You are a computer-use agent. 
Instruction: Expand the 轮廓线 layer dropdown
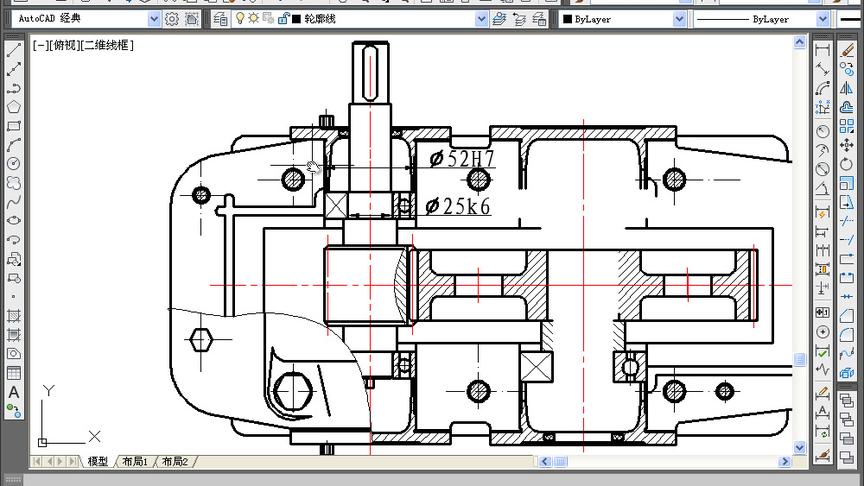point(482,19)
